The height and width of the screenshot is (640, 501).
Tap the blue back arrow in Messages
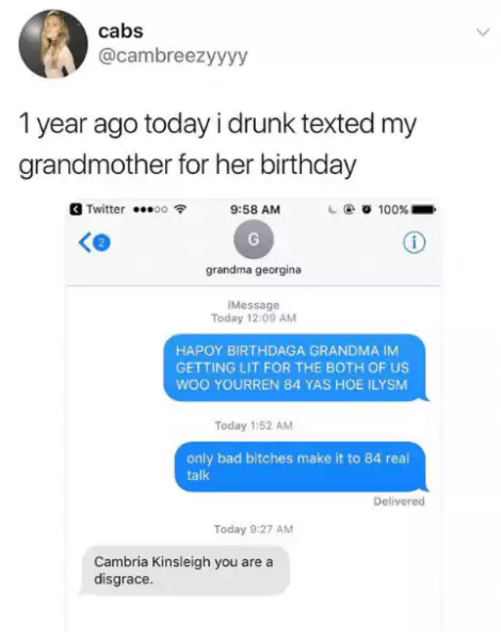83,243
